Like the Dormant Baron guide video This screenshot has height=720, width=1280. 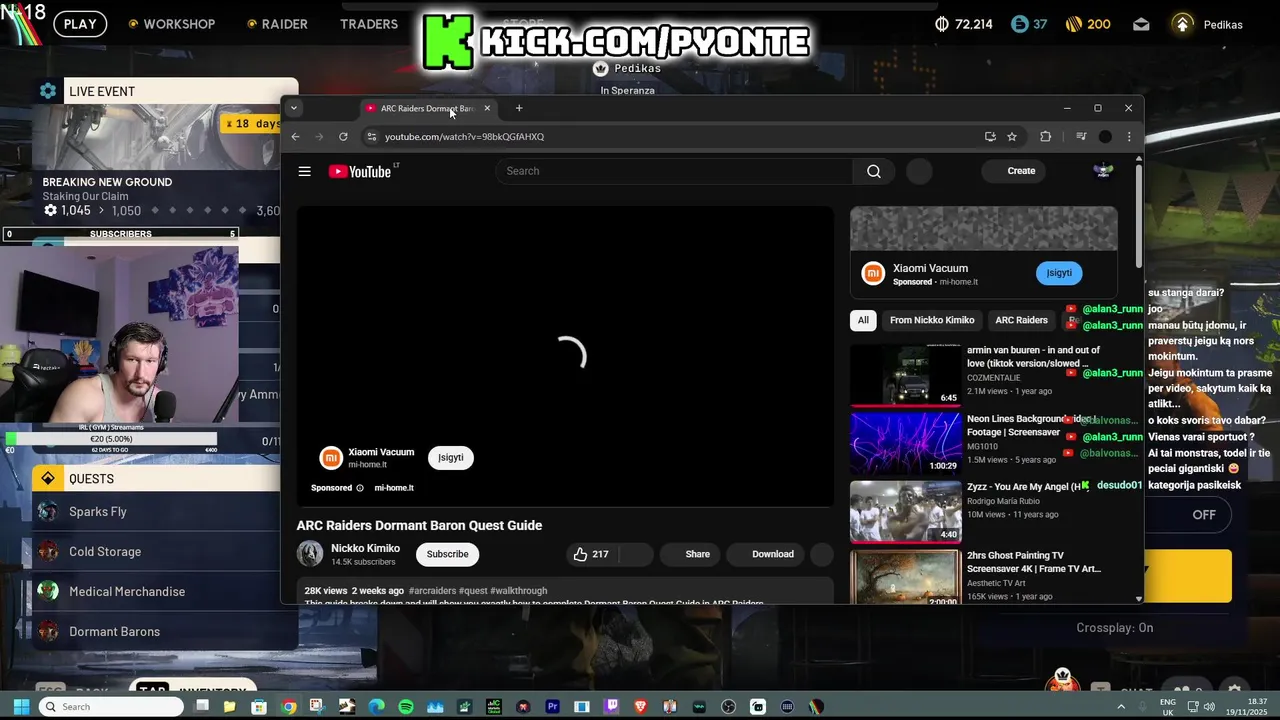point(591,554)
